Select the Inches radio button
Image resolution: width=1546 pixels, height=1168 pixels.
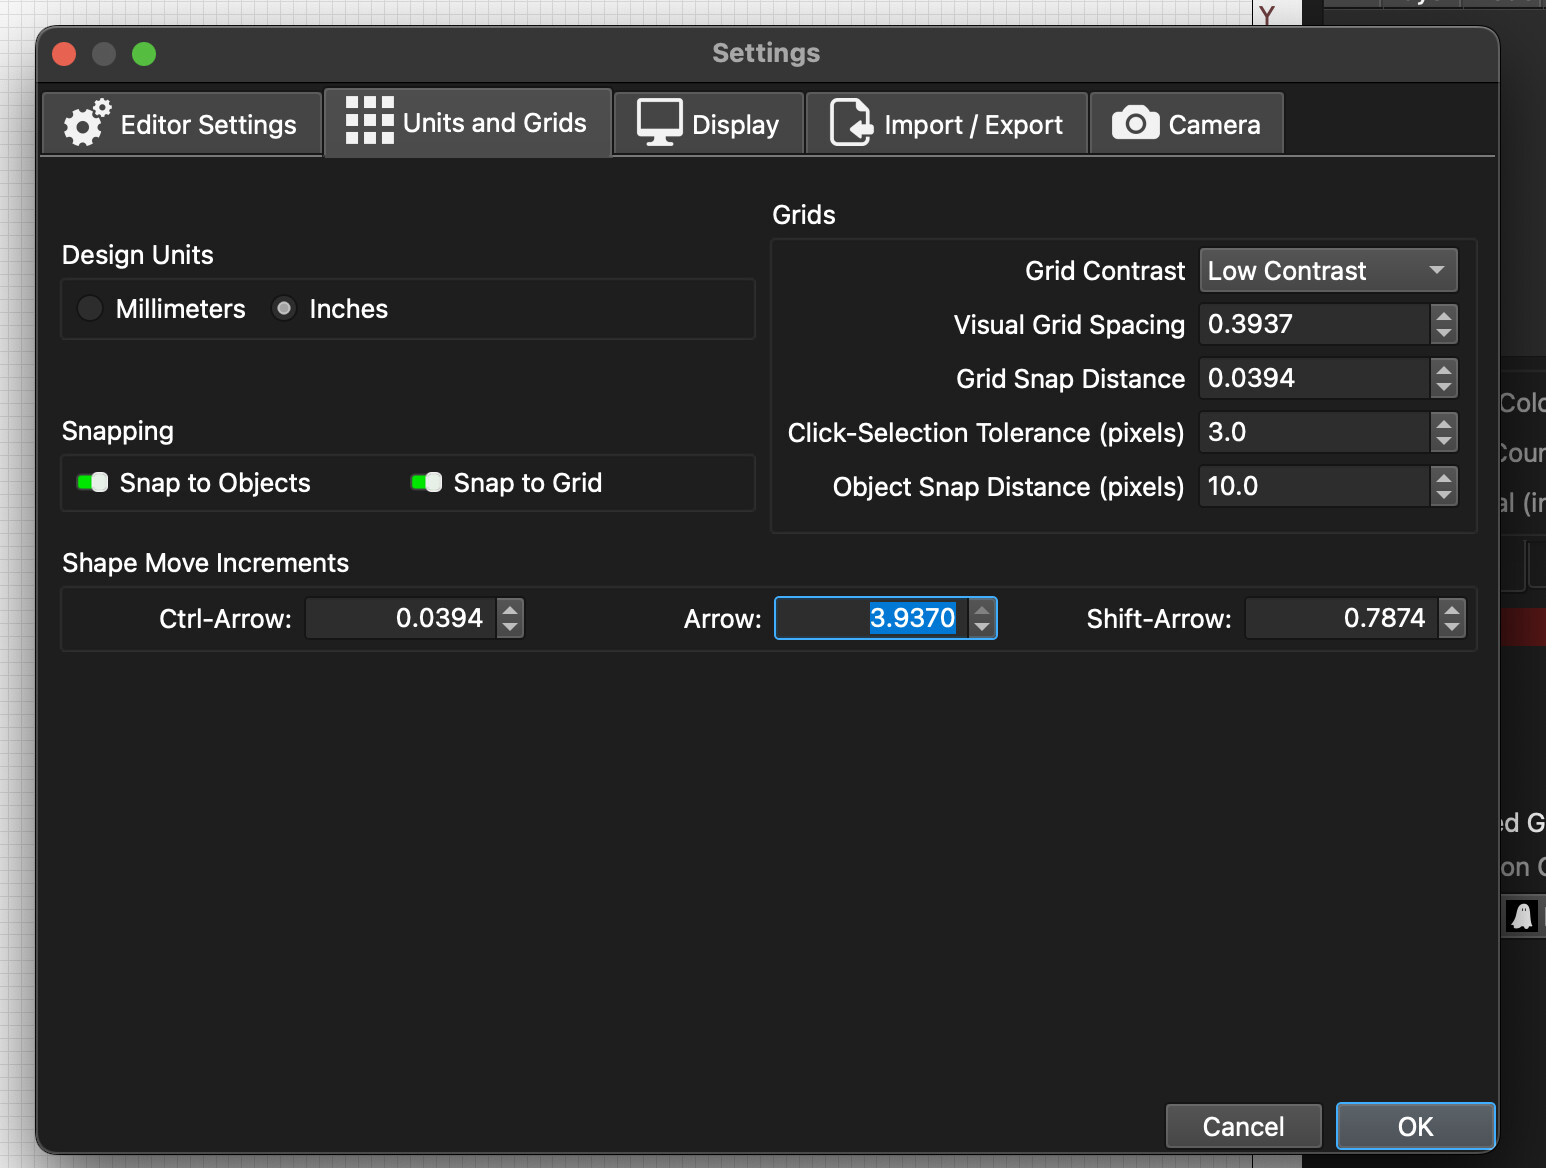284,309
